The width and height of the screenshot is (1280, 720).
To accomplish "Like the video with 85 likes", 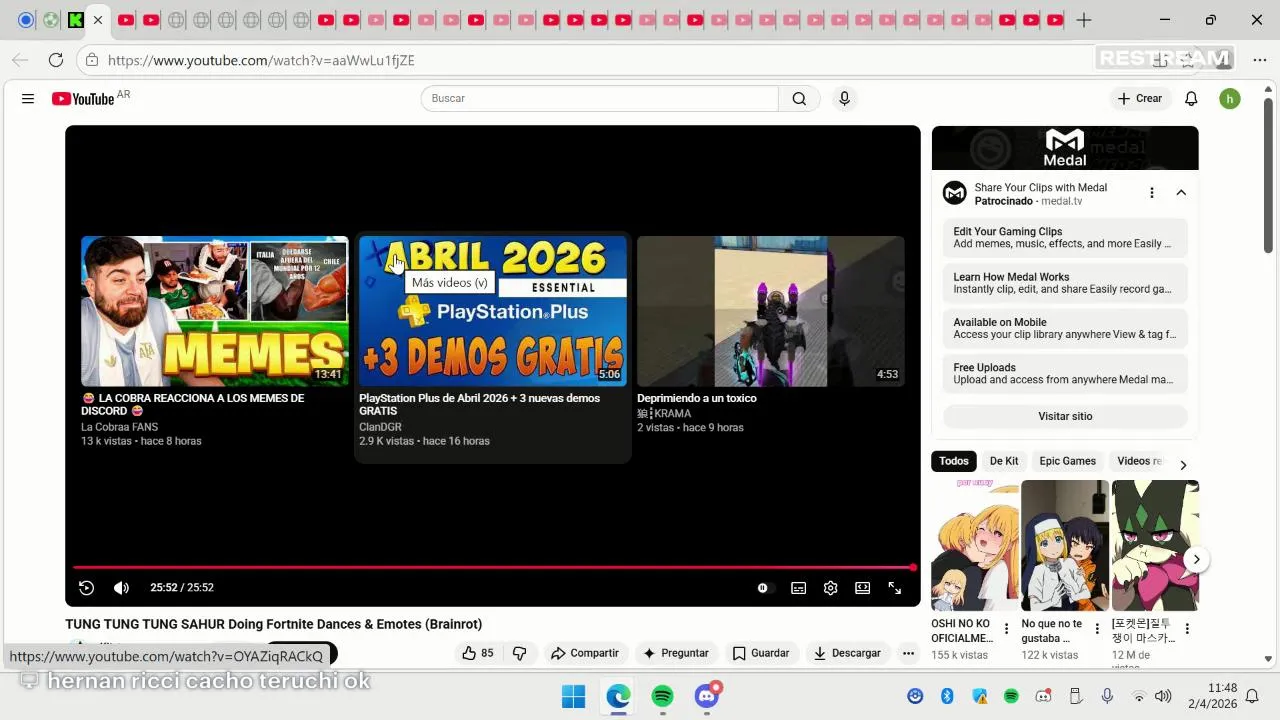I will (478, 653).
